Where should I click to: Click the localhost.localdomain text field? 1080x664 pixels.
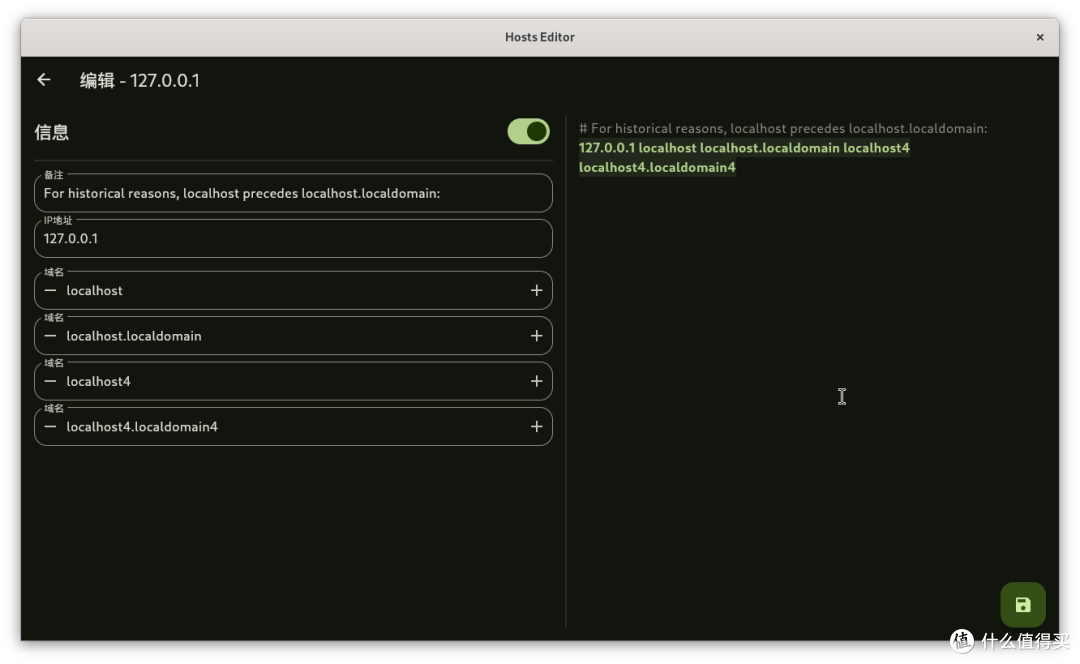[293, 336]
